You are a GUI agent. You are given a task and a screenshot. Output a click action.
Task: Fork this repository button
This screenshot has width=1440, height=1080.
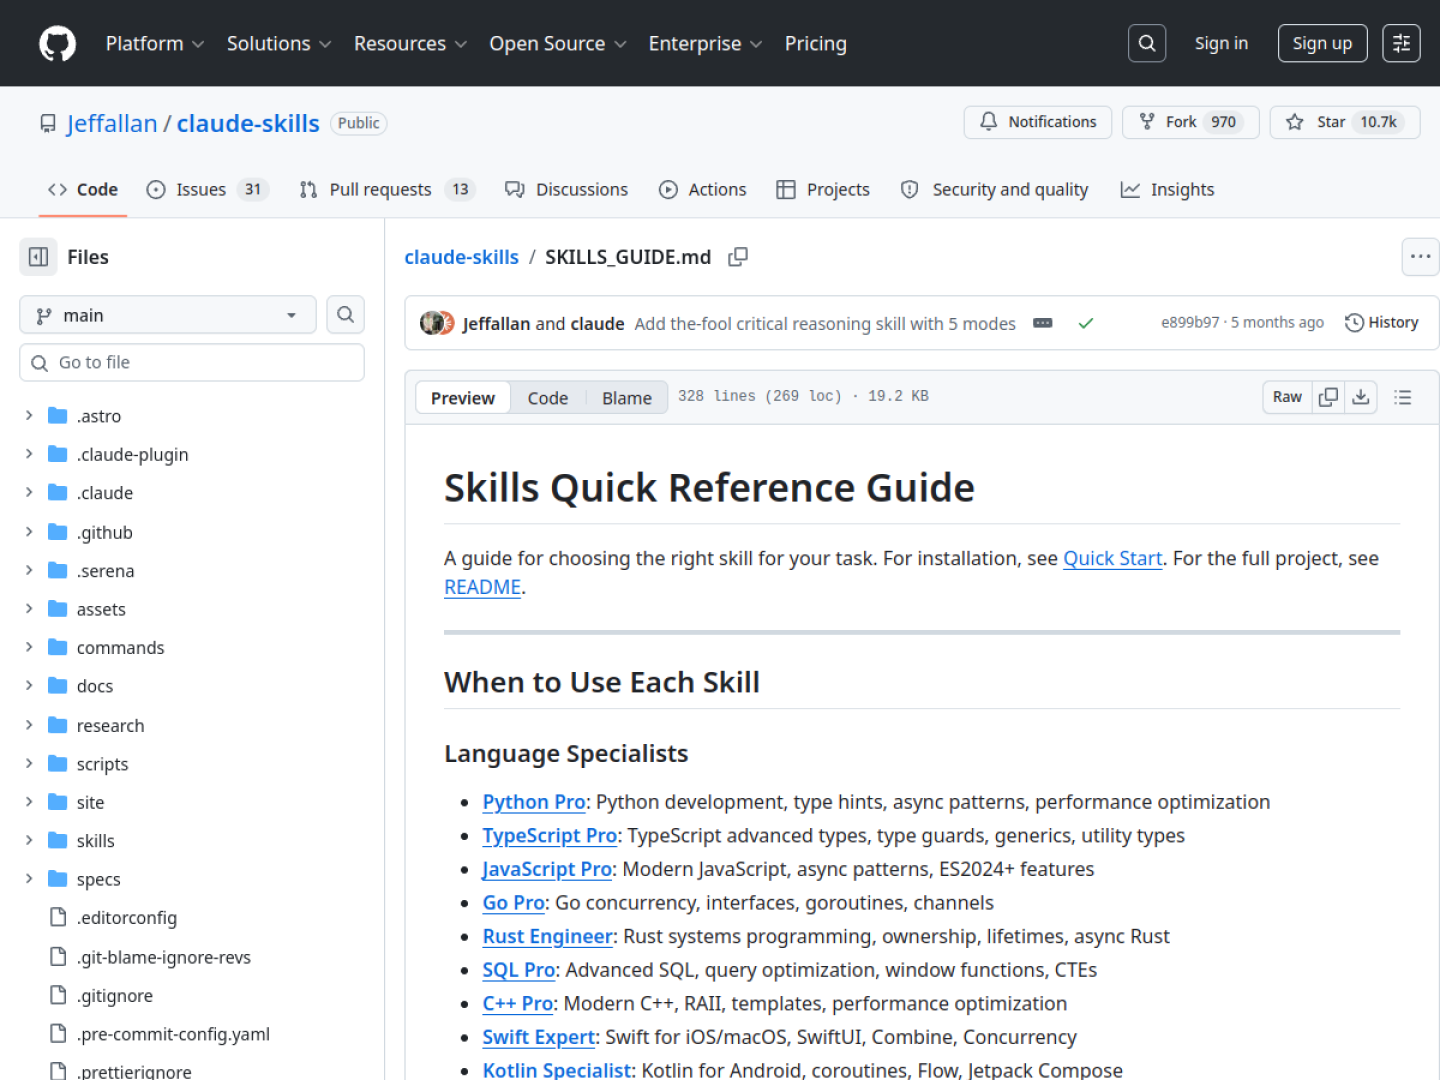point(1190,122)
